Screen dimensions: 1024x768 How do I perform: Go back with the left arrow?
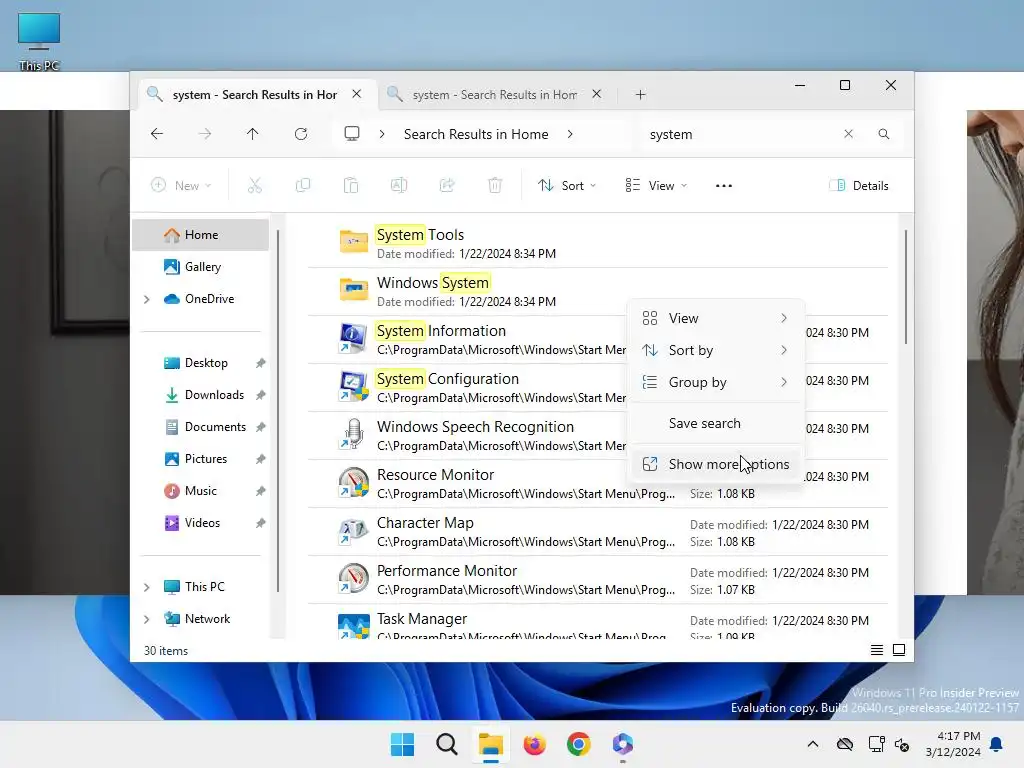[x=157, y=134]
